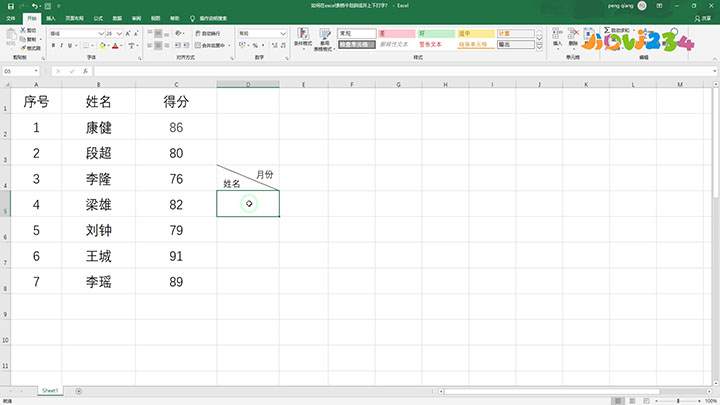This screenshot has height=405, width=720.
Task: Toggle center horizontal alignment
Action: (158, 45)
